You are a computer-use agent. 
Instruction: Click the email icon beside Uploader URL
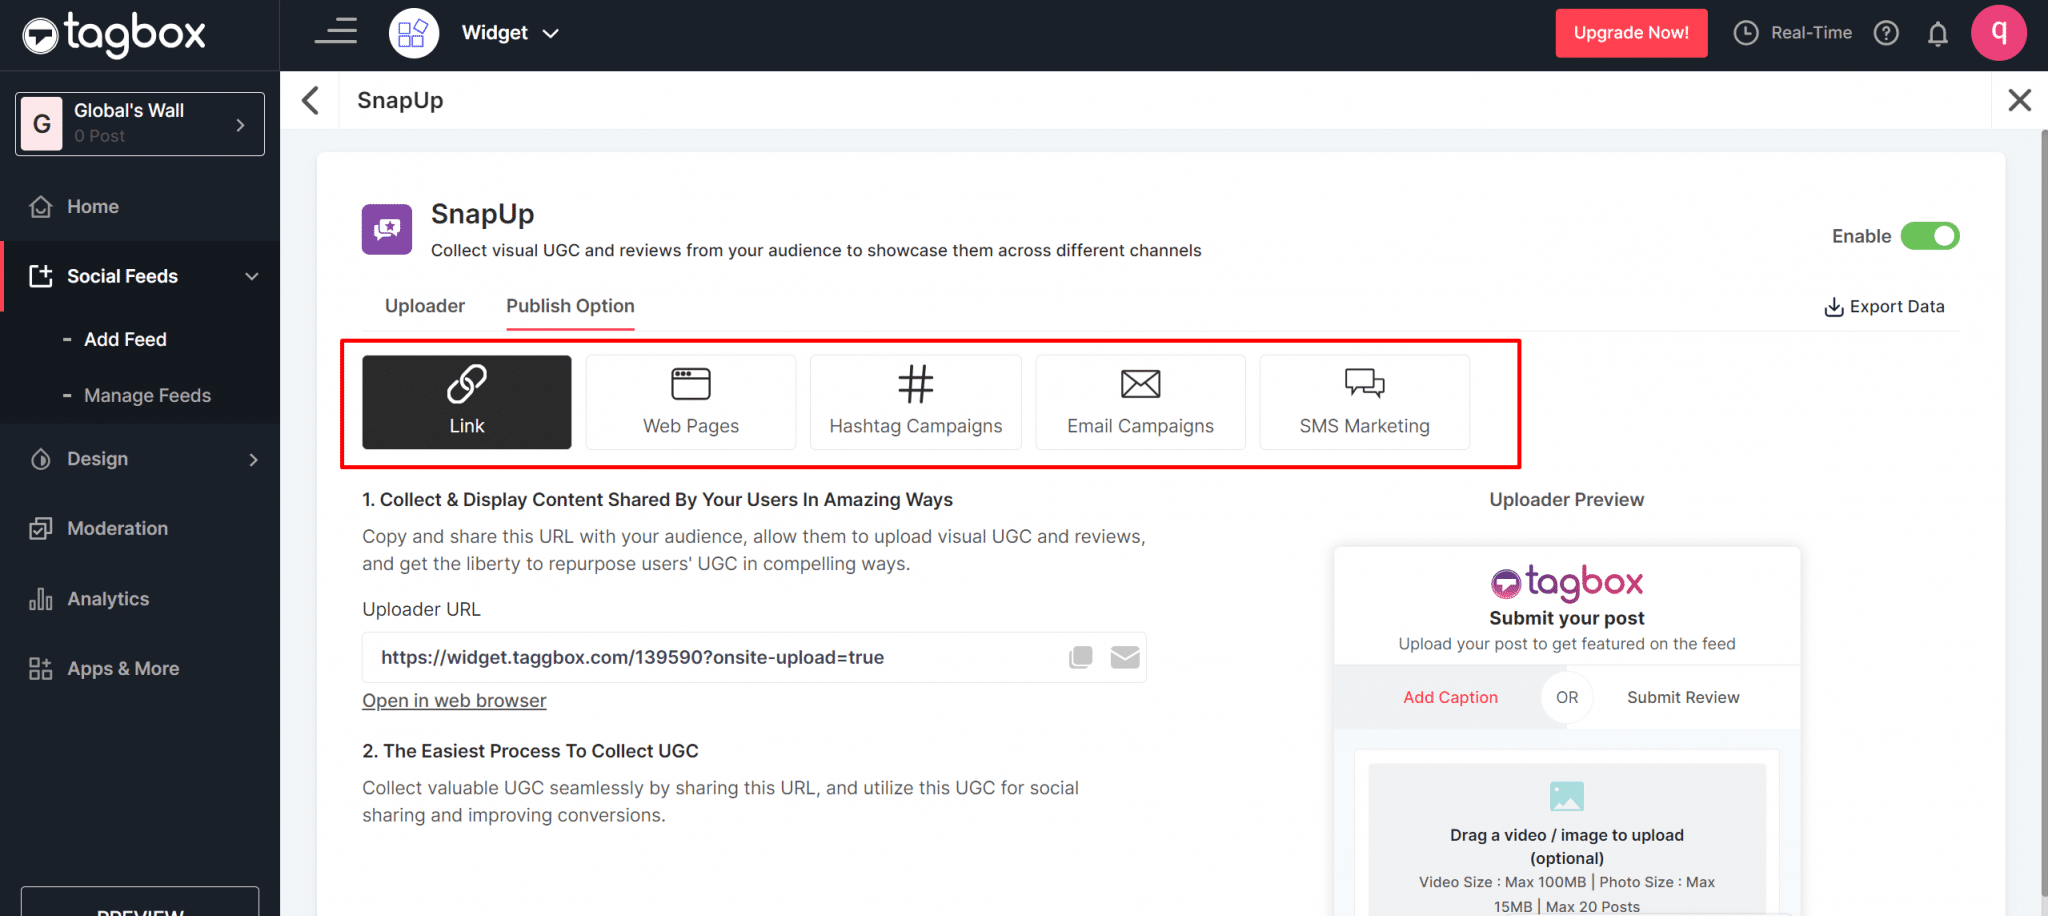[x=1125, y=657]
